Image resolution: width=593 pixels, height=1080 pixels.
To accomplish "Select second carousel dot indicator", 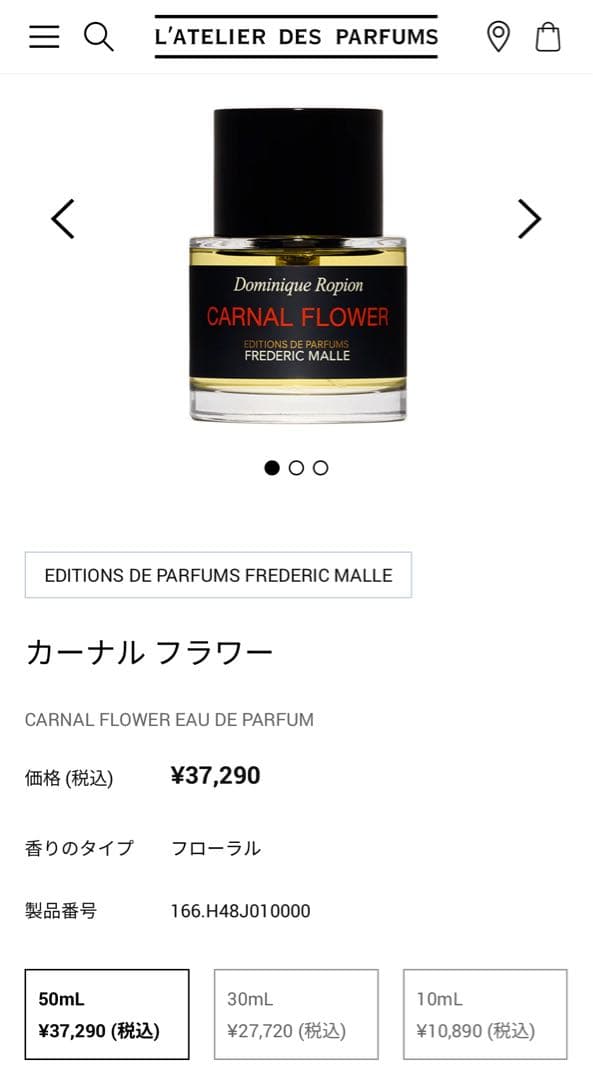I will [296, 468].
